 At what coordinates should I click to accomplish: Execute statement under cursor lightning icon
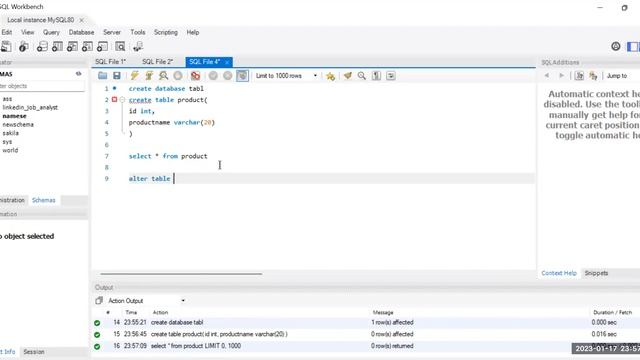[149, 76]
